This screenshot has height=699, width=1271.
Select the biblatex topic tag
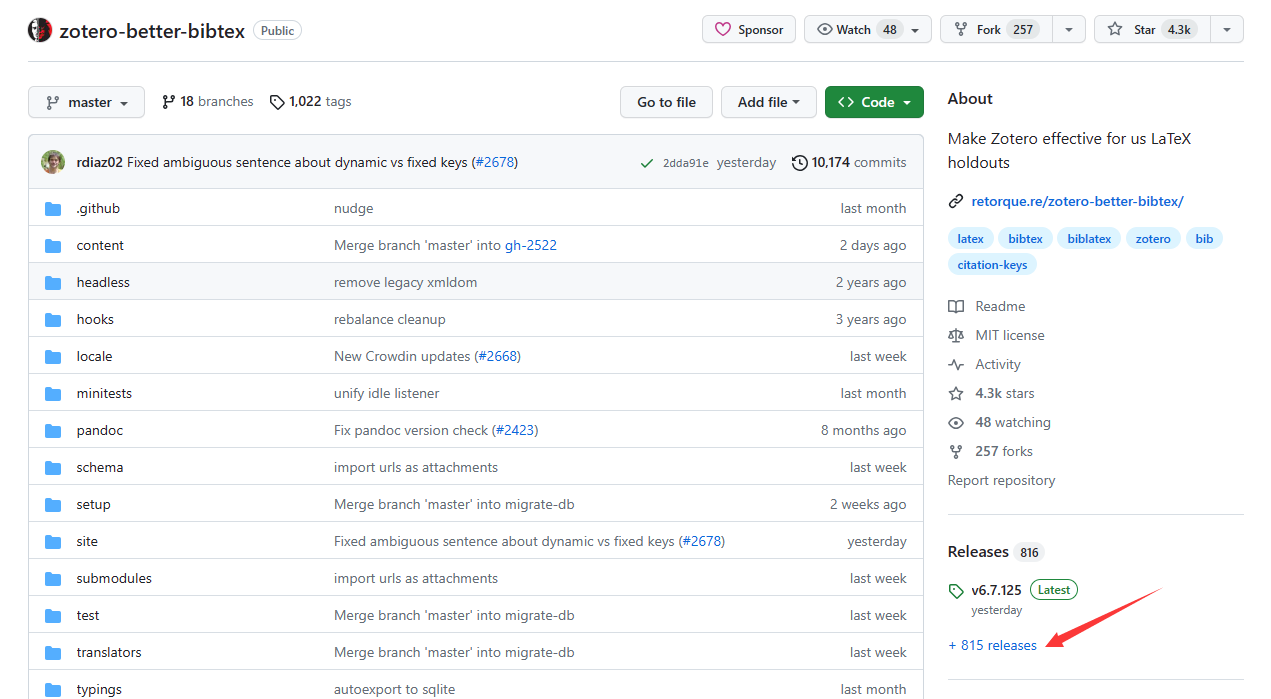(1089, 239)
